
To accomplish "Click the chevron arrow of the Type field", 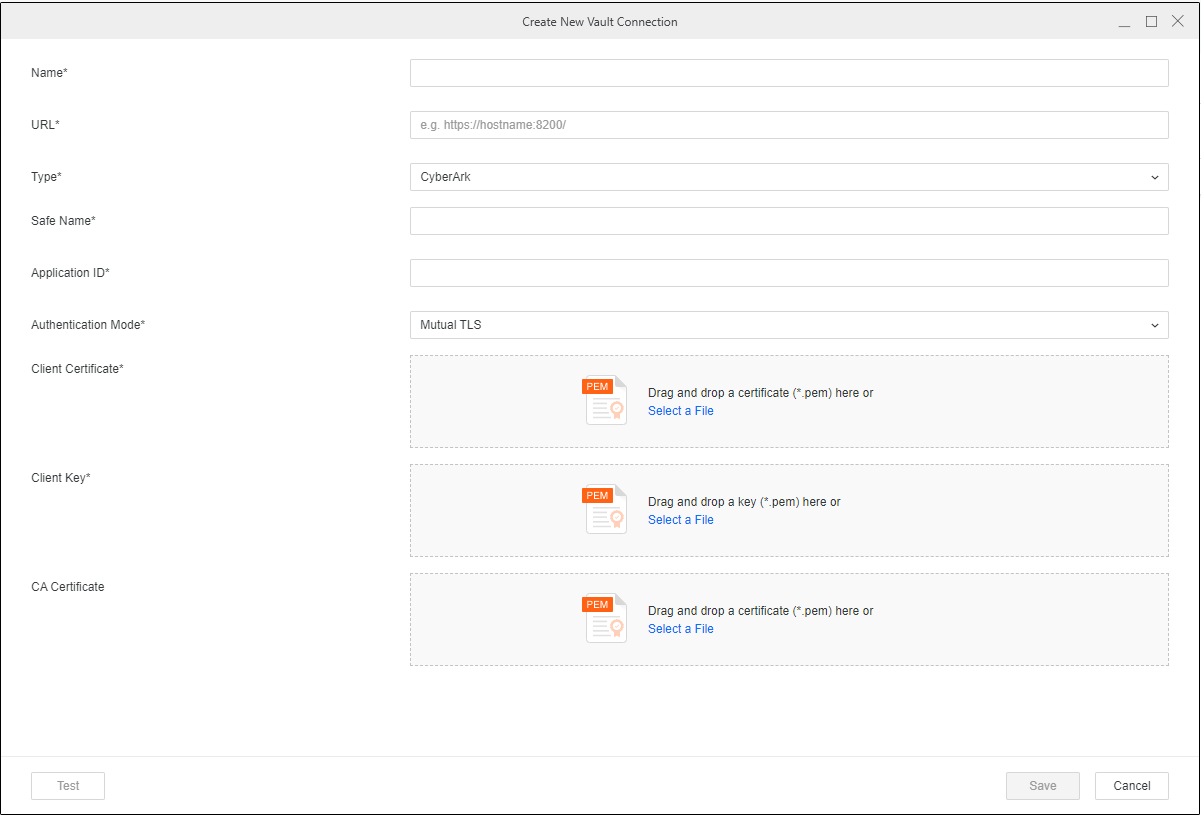I will [1155, 177].
